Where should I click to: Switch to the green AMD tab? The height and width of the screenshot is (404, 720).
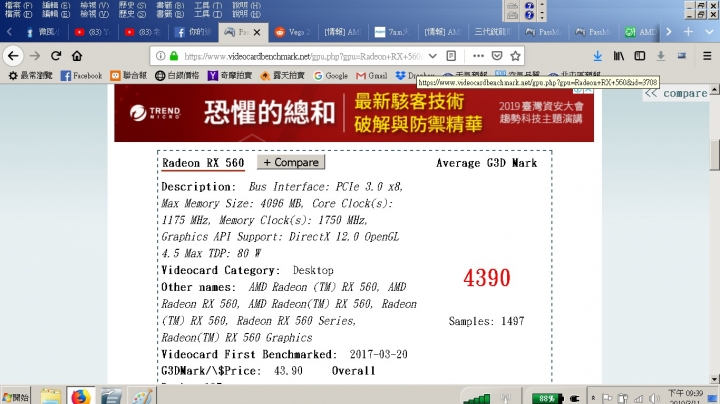(x=641, y=32)
